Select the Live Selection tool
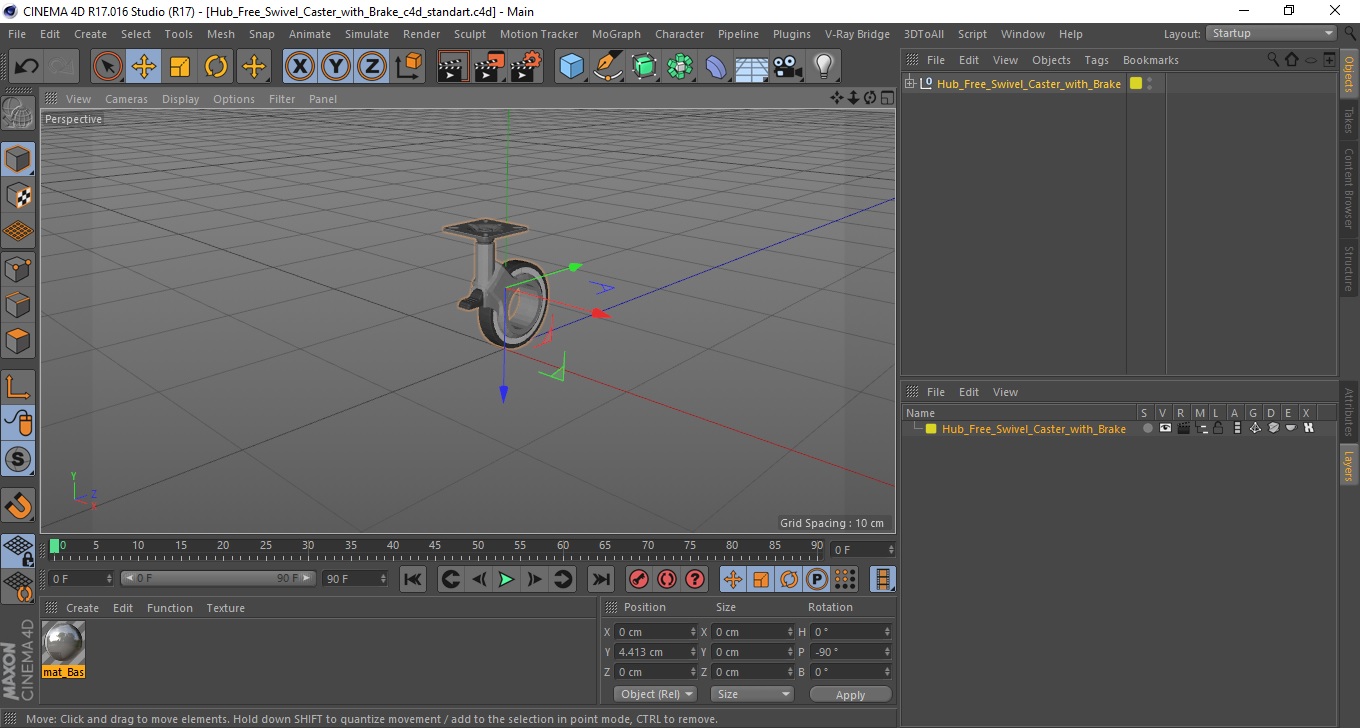Image resolution: width=1360 pixels, height=728 pixels. pyautogui.click(x=108, y=67)
